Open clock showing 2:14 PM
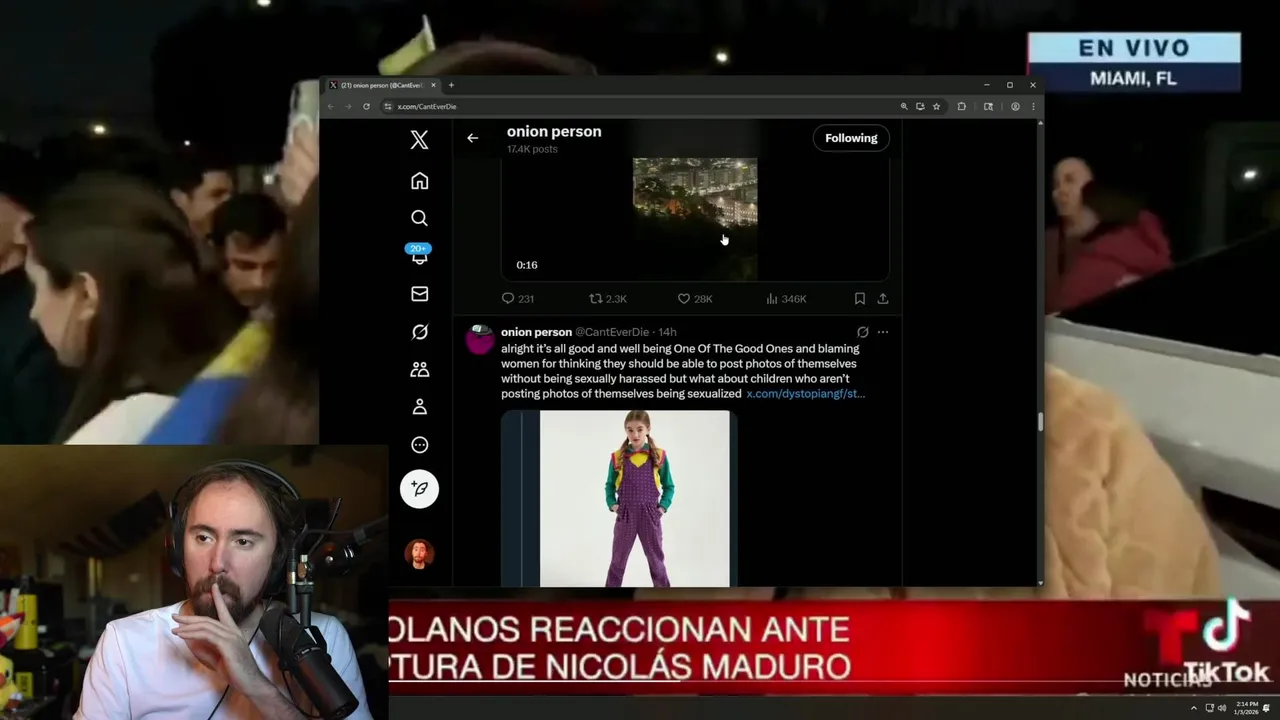The image size is (1280, 720). (1245, 708)
